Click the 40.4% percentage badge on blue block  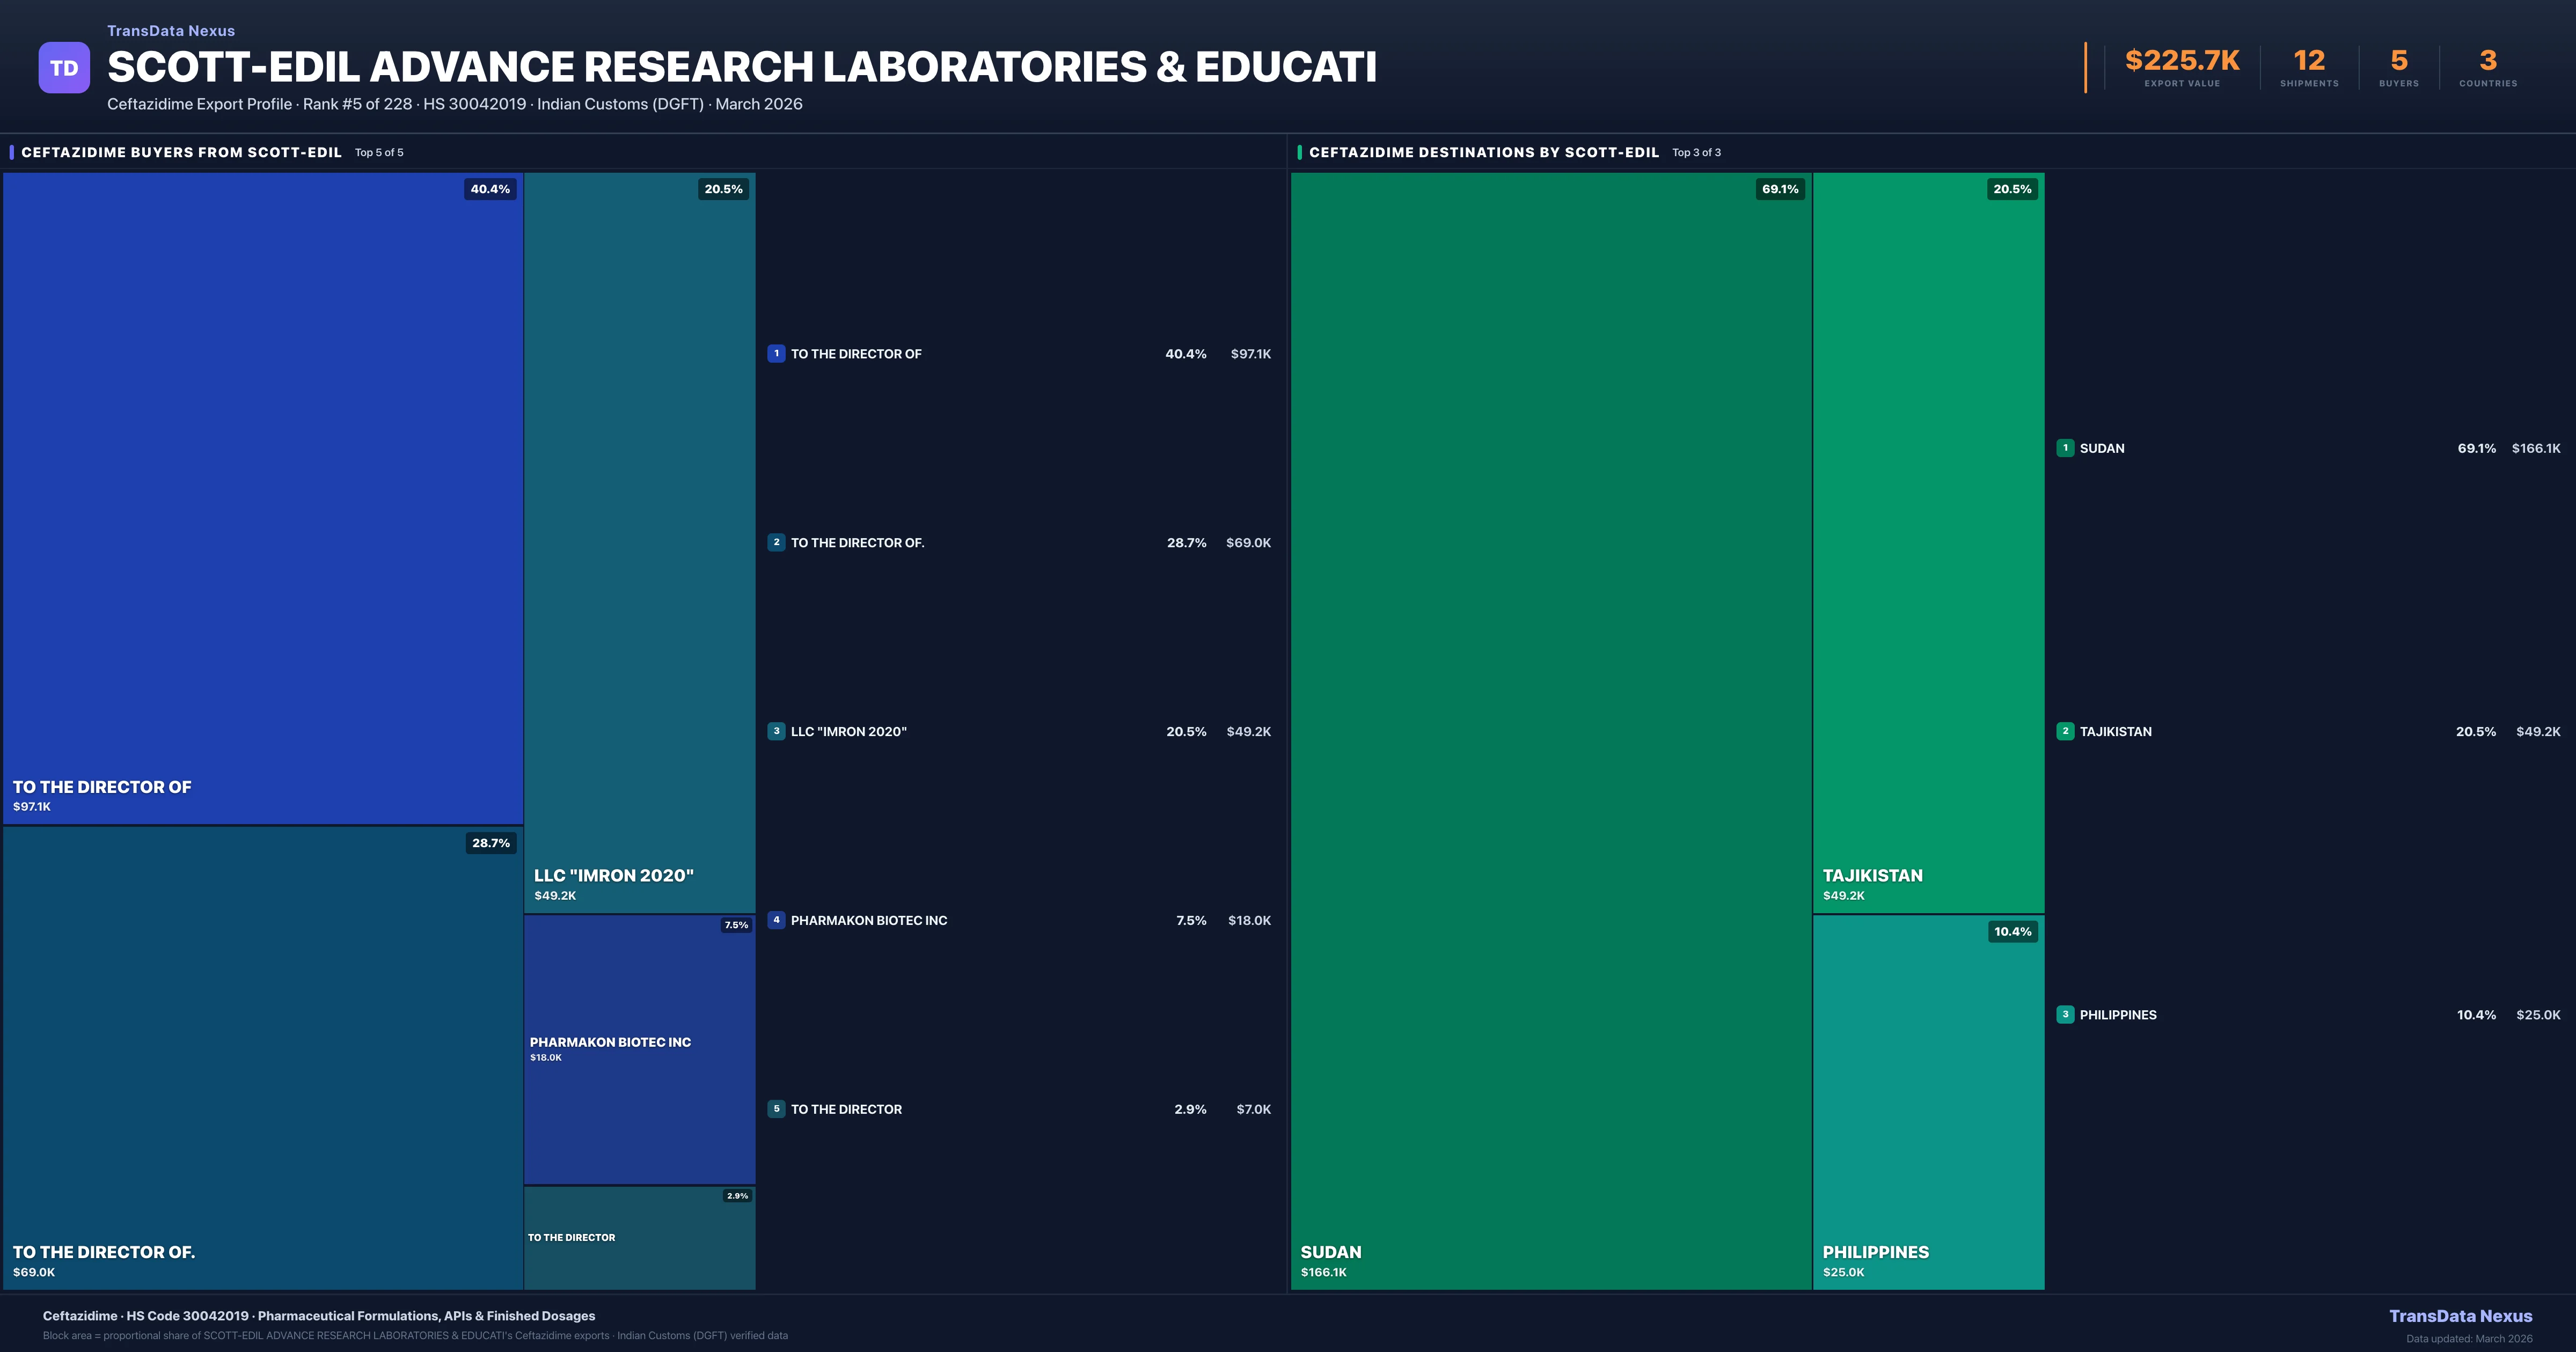pos(490,189)
